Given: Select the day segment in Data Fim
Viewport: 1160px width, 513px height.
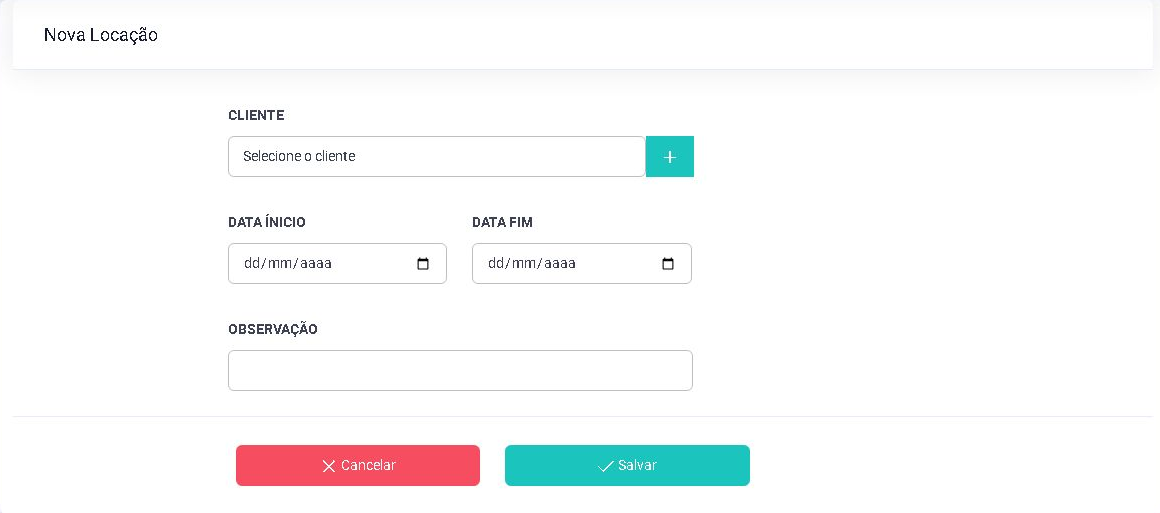Looking at the screenshot, I should tap(496, 264).
